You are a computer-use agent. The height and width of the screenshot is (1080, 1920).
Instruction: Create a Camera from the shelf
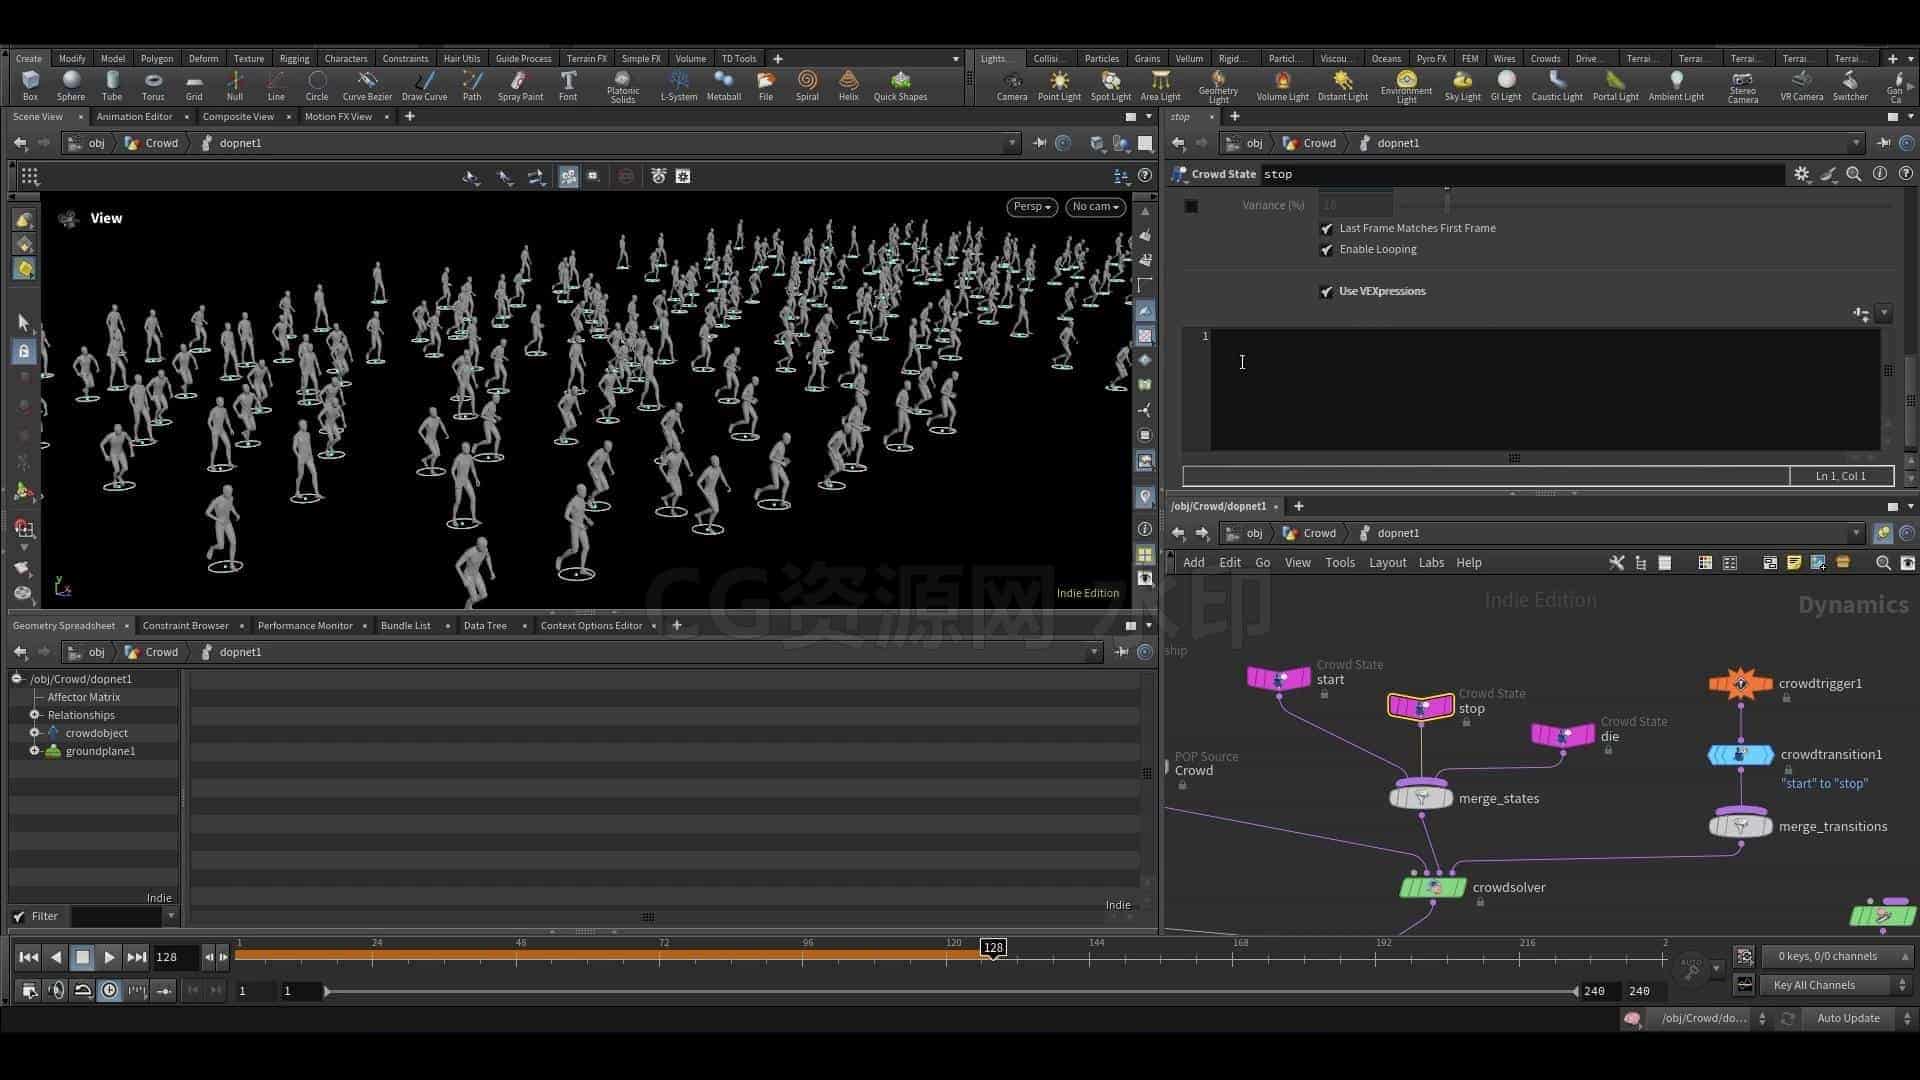click(x=1012, y=85)
